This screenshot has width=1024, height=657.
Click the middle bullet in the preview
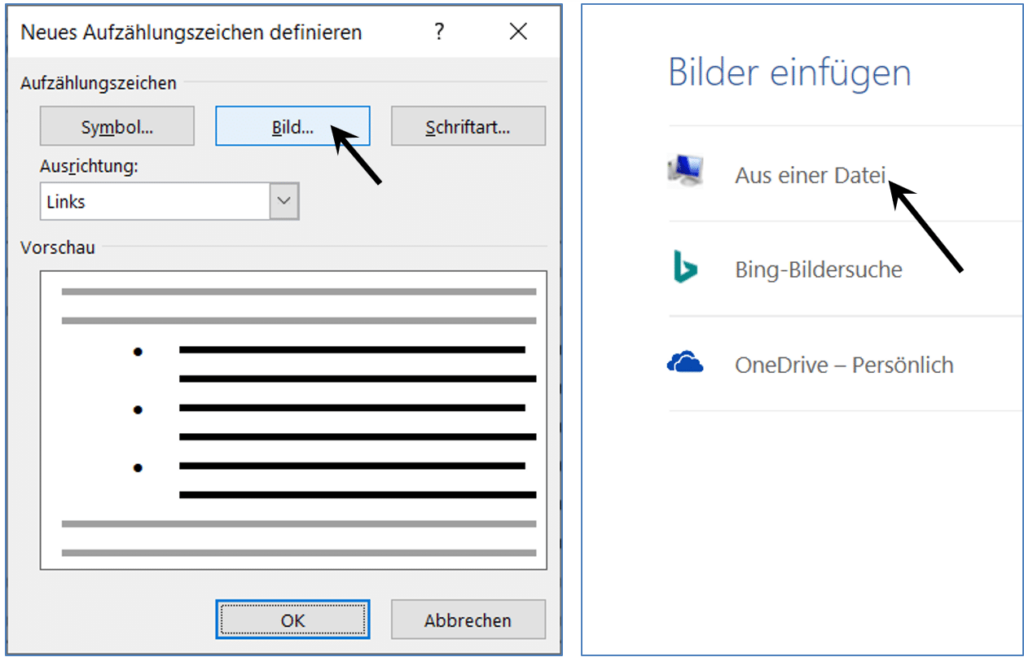[138, 409]
